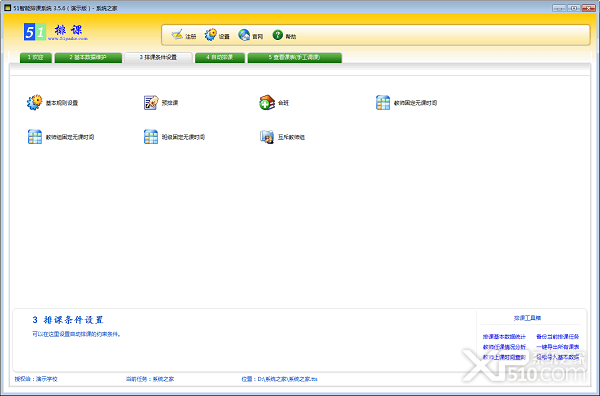600x396 pixels.
Task: Open tab 5 查看课表(手工调课)
Action: (295, 57)
